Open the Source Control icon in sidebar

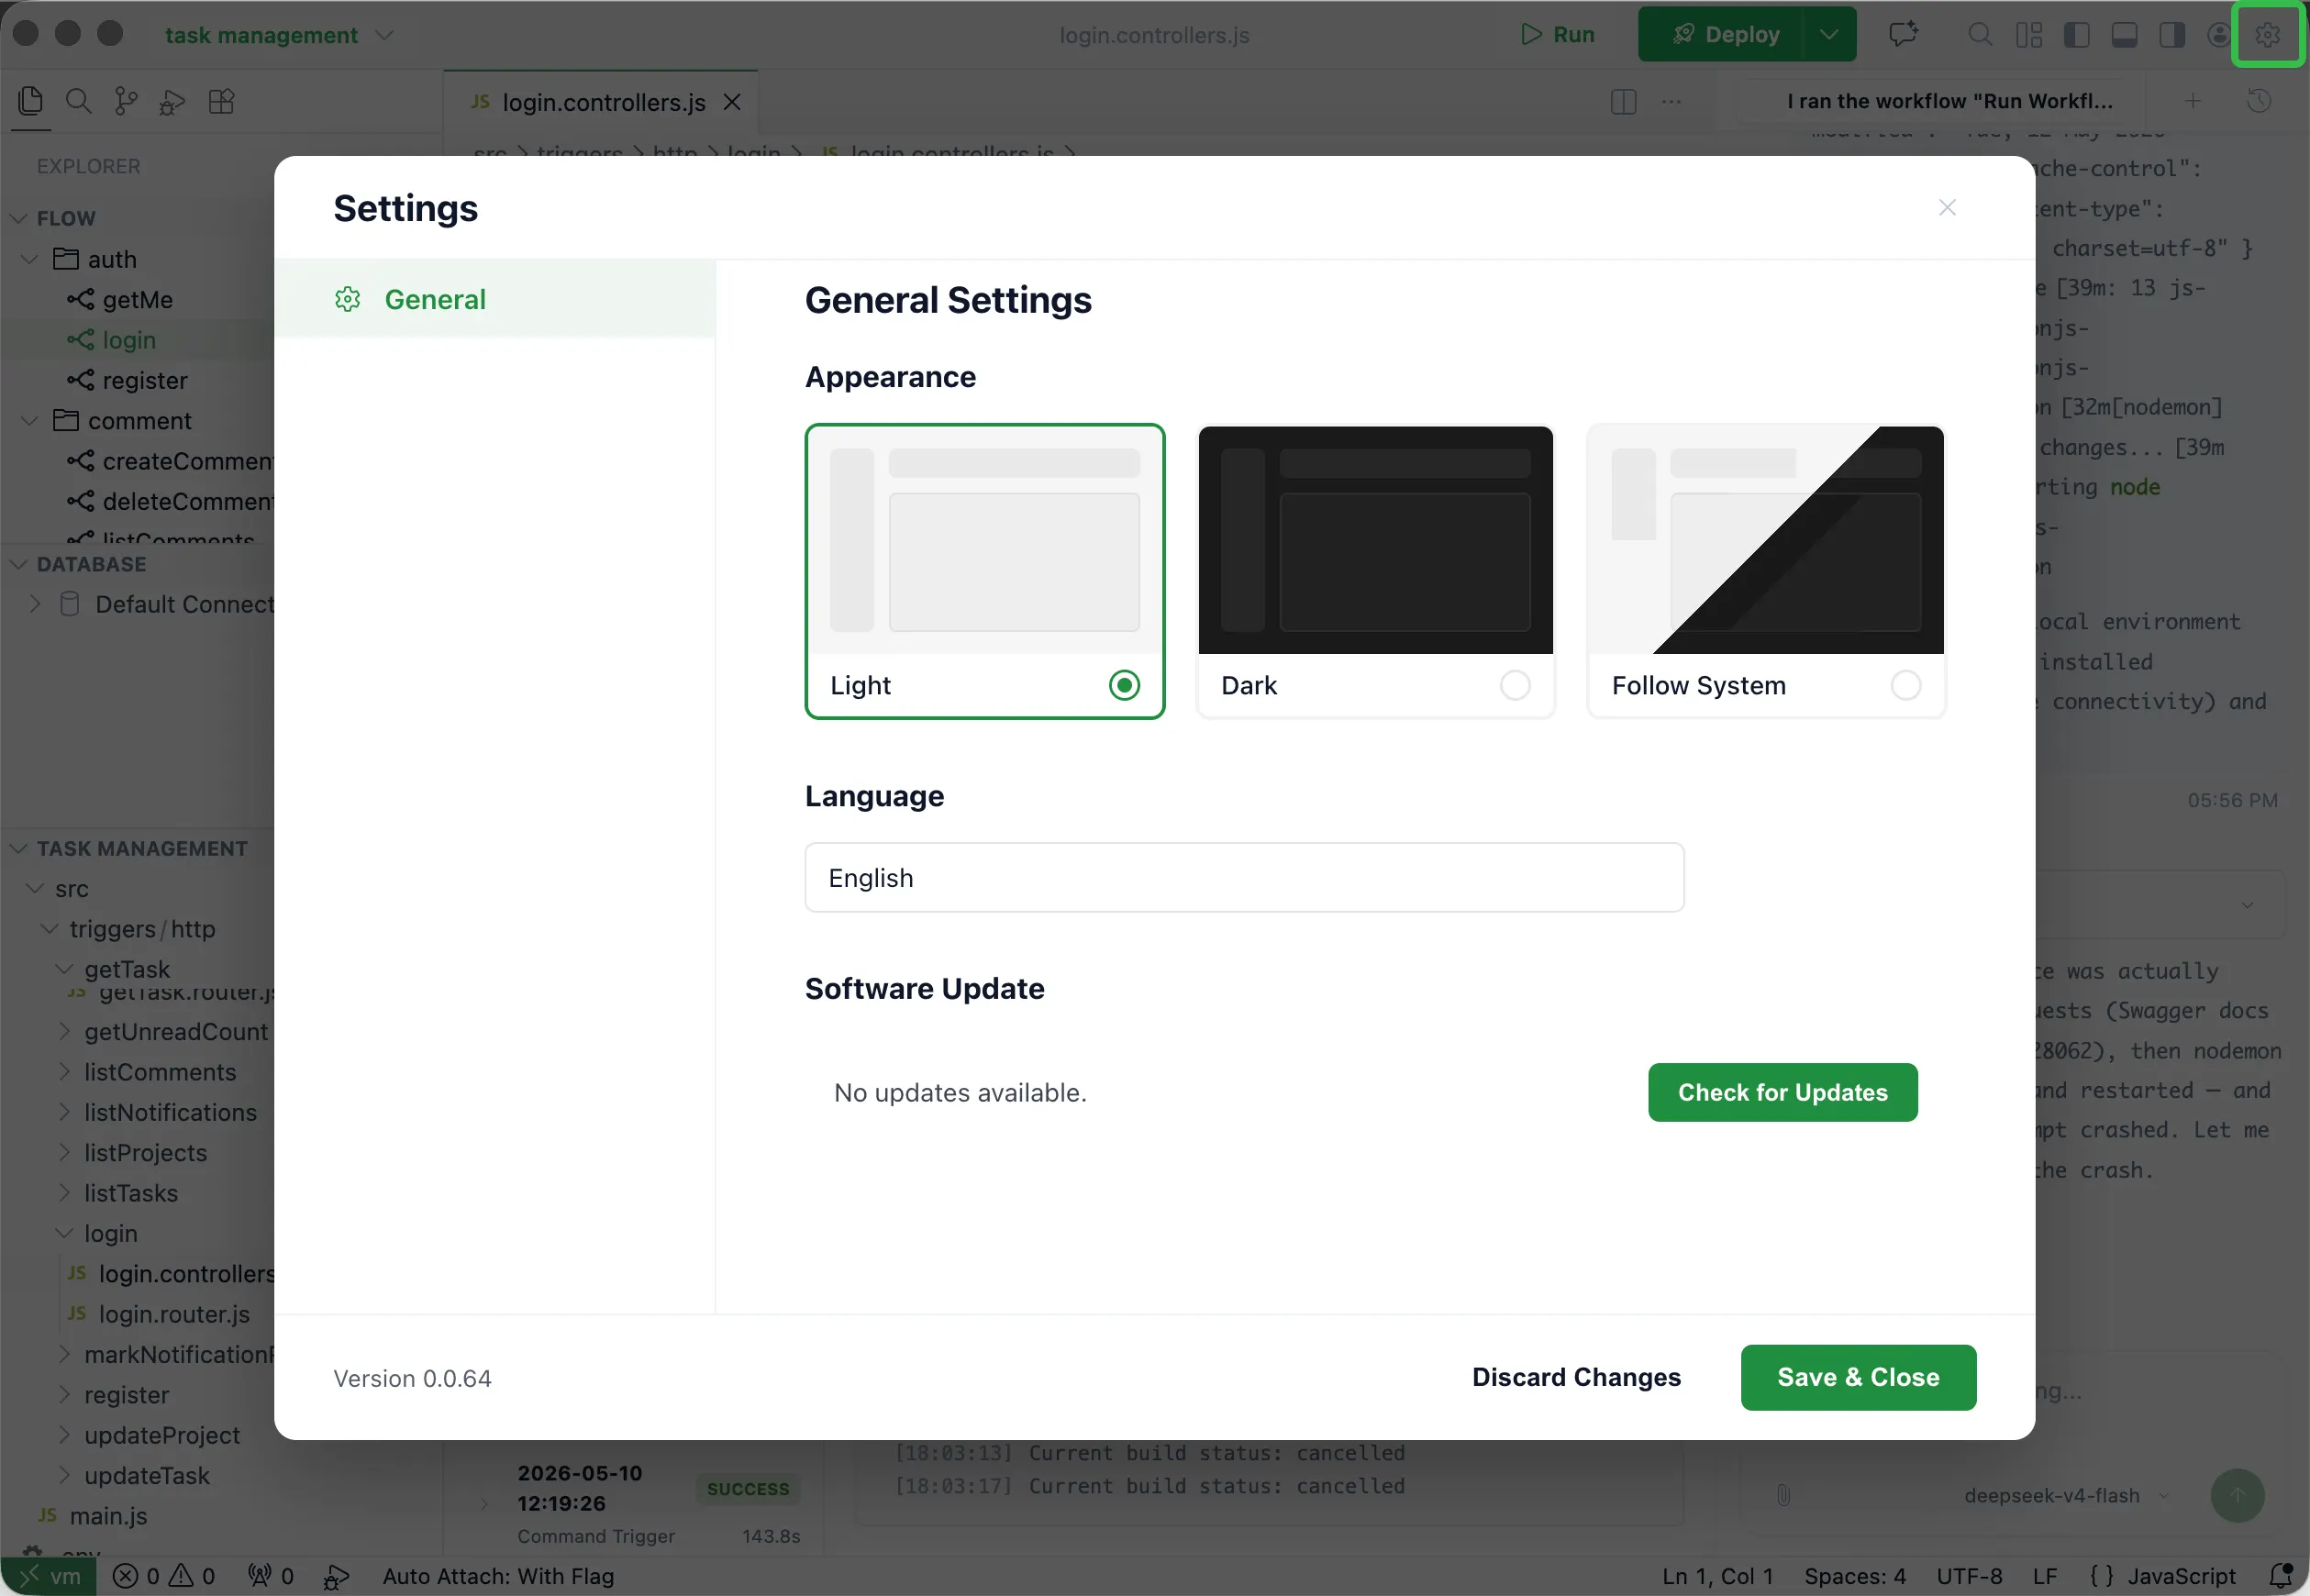[x=126, y=101]
